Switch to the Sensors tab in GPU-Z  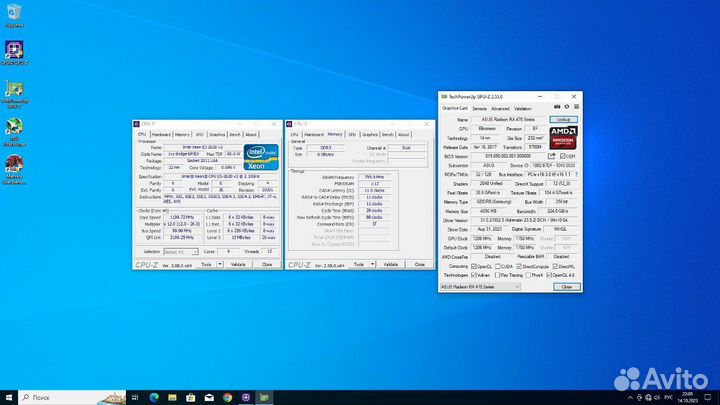(479, 109)
